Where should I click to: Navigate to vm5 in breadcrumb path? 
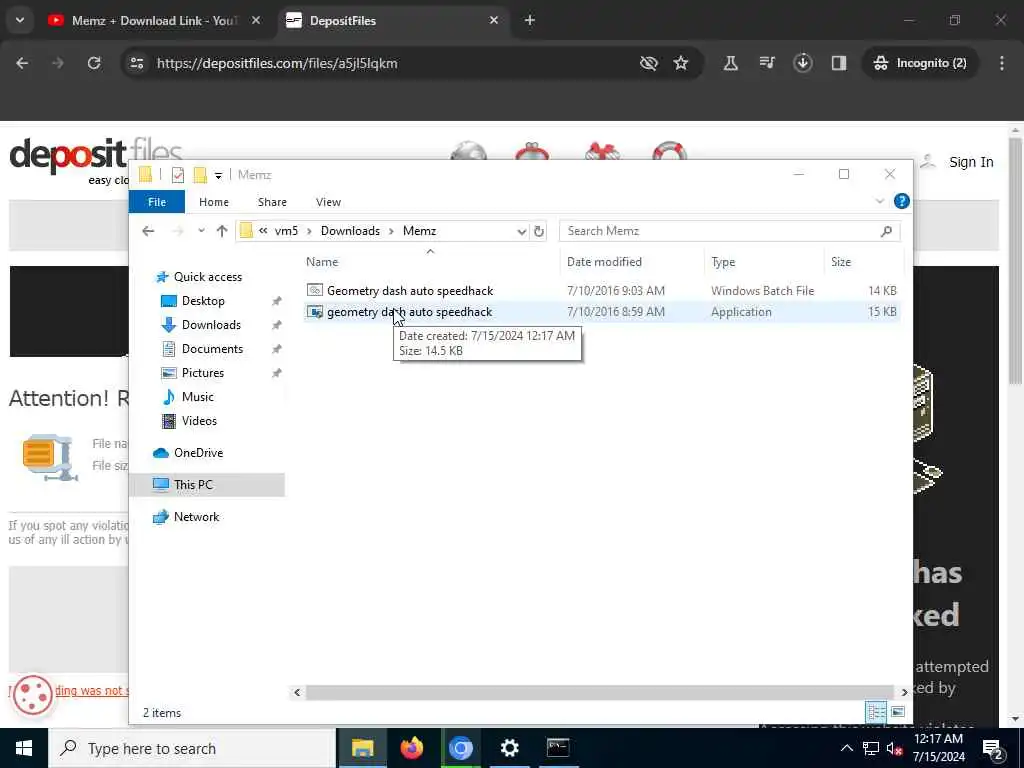point(286,231)
